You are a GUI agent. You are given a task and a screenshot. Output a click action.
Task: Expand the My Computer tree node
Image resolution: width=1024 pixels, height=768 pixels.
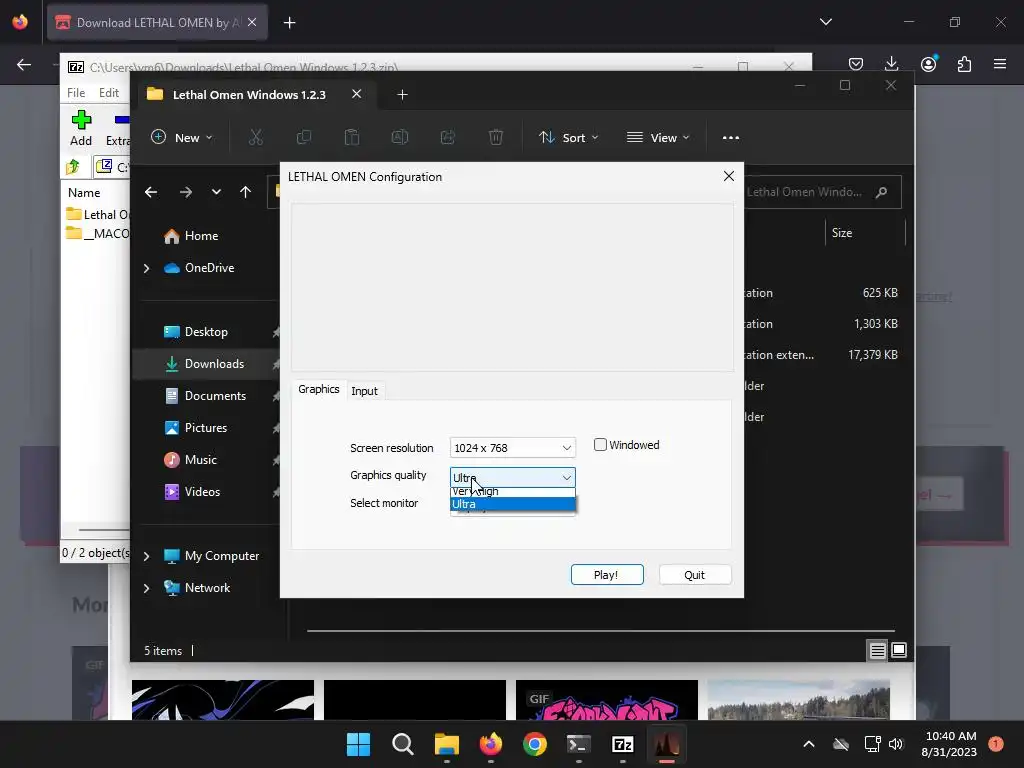146,556
